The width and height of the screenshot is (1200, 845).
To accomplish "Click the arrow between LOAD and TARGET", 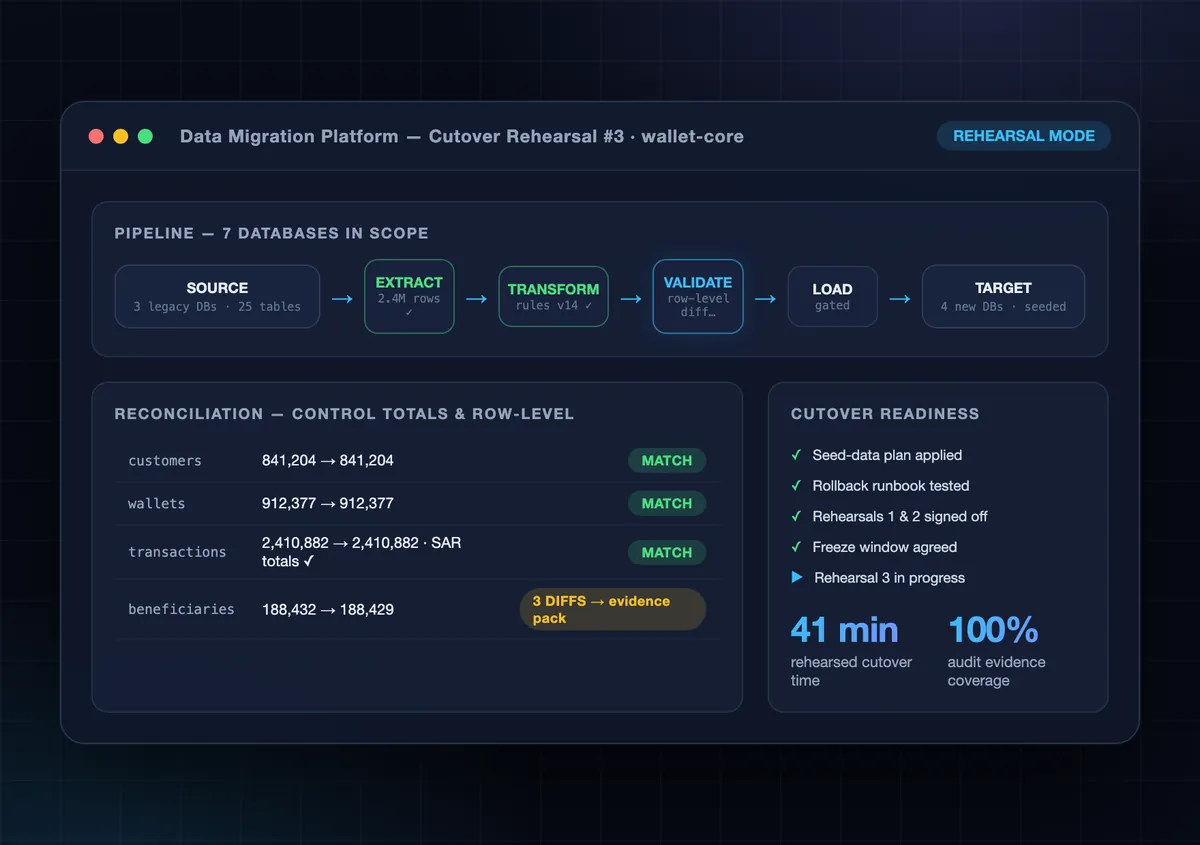I will tap(900, 297).
